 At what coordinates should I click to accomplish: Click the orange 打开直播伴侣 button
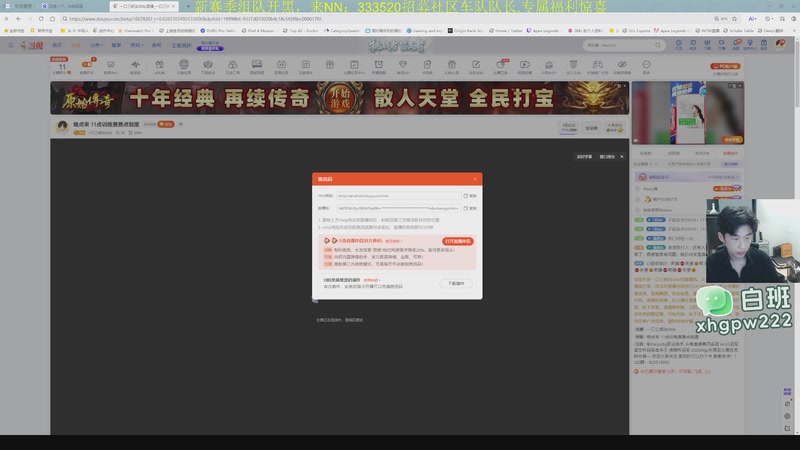(458, 241)
